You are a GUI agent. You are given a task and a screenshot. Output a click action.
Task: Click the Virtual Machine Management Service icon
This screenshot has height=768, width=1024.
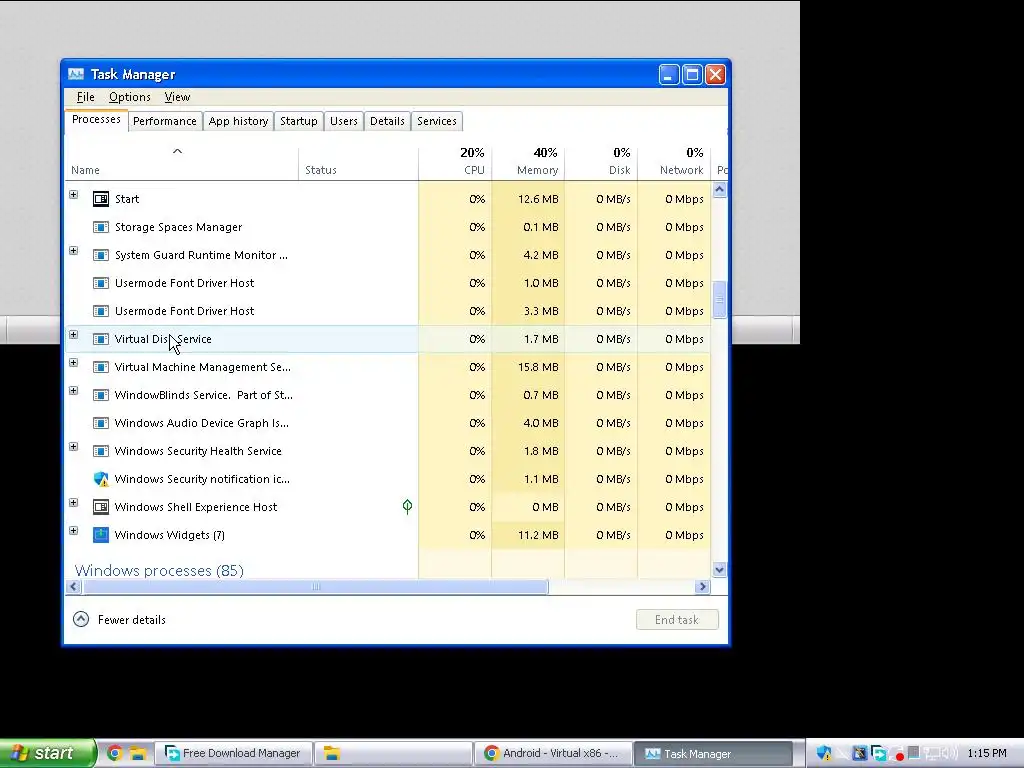tap(101, 368)
